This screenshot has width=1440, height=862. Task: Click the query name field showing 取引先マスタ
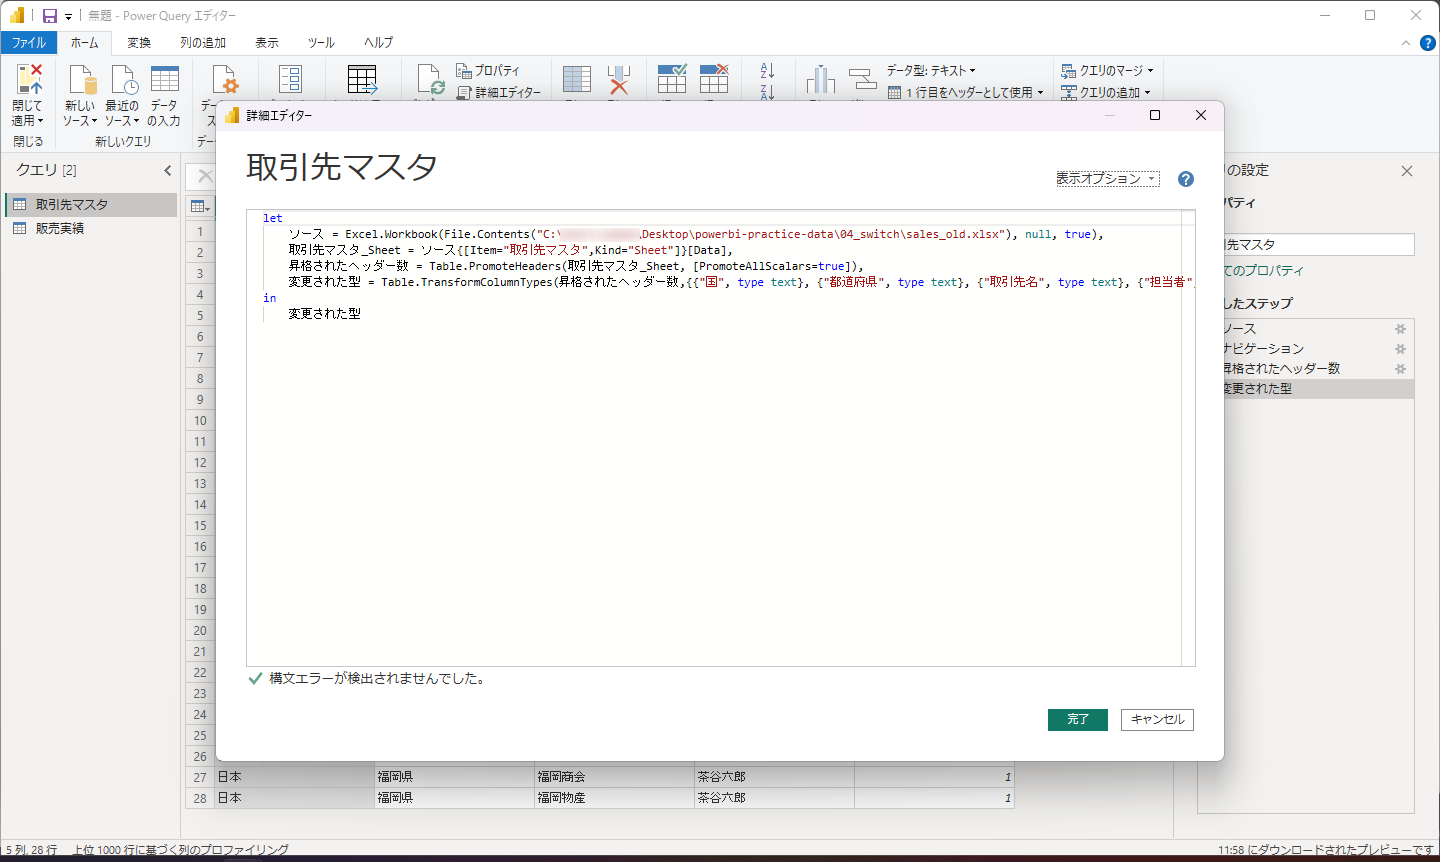(1318, 244)
